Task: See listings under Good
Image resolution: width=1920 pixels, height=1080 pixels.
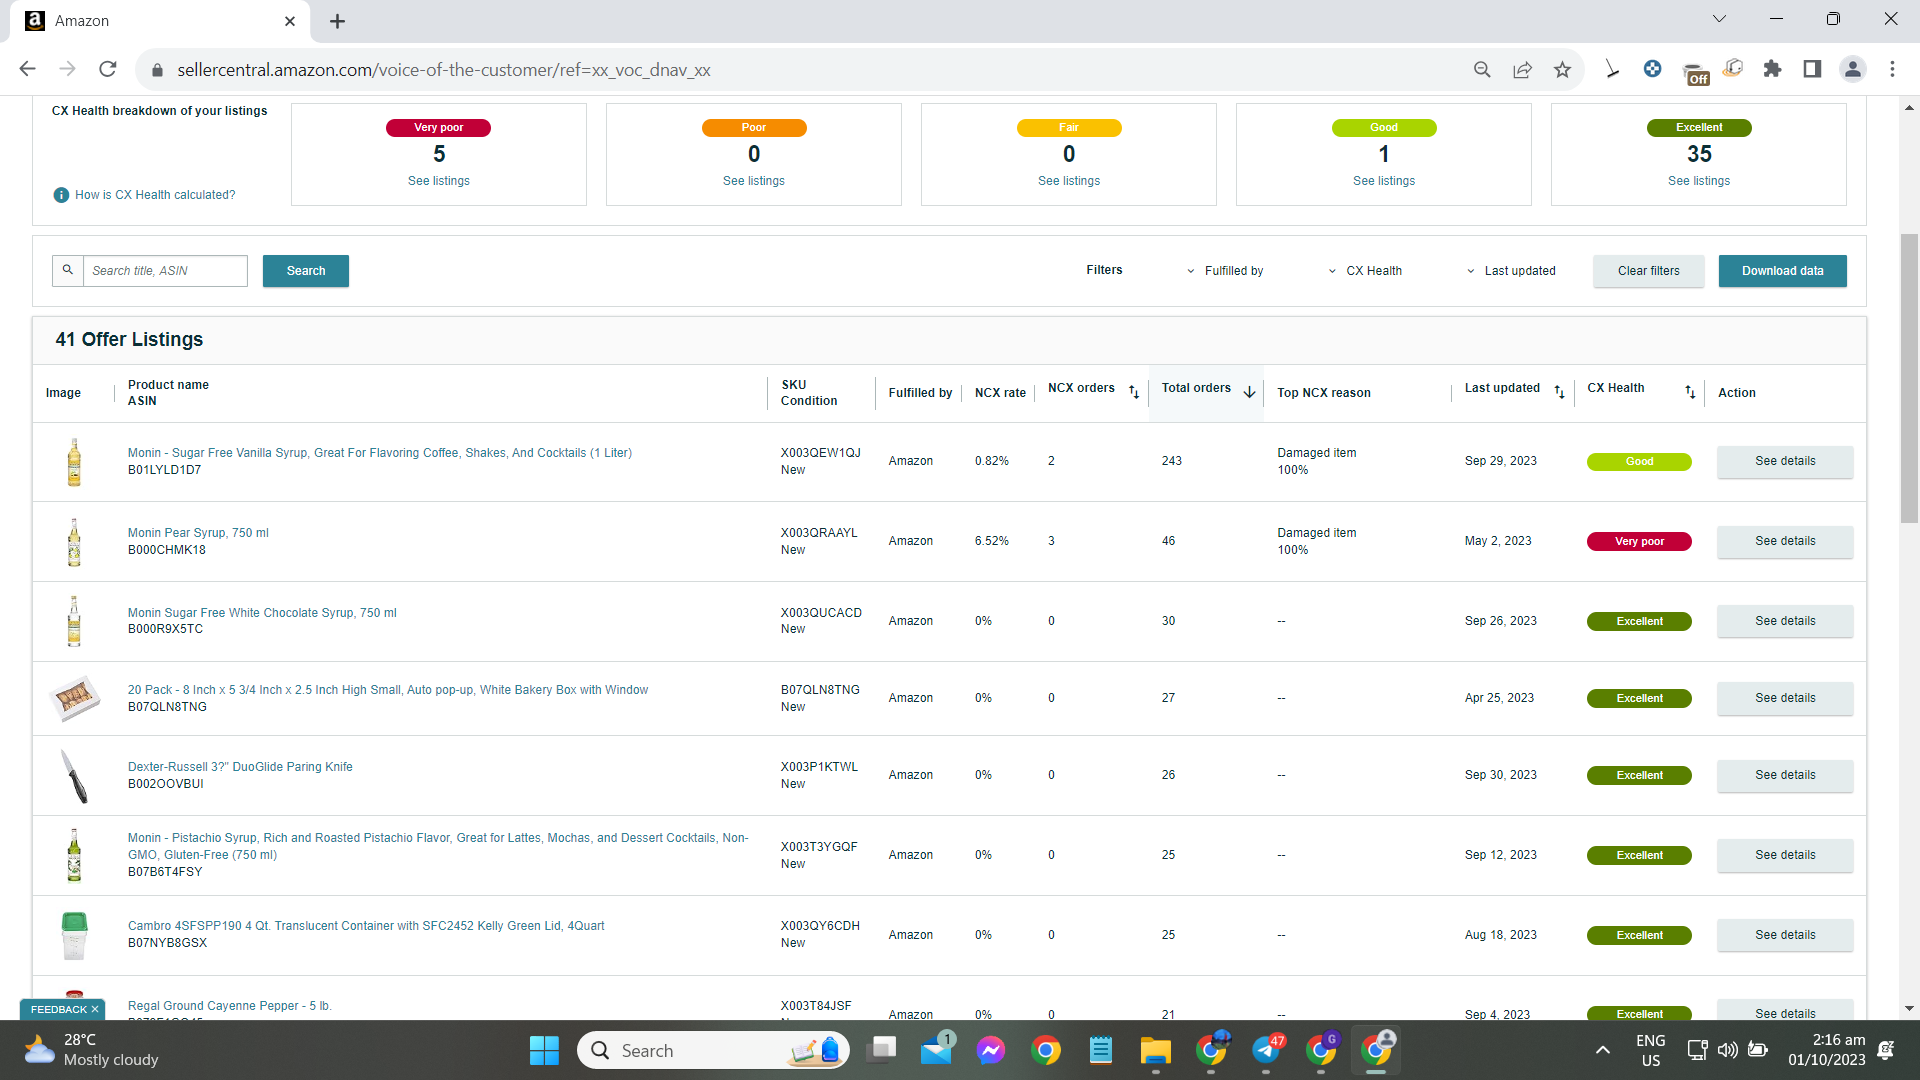Action: [x=1384, y=181]
